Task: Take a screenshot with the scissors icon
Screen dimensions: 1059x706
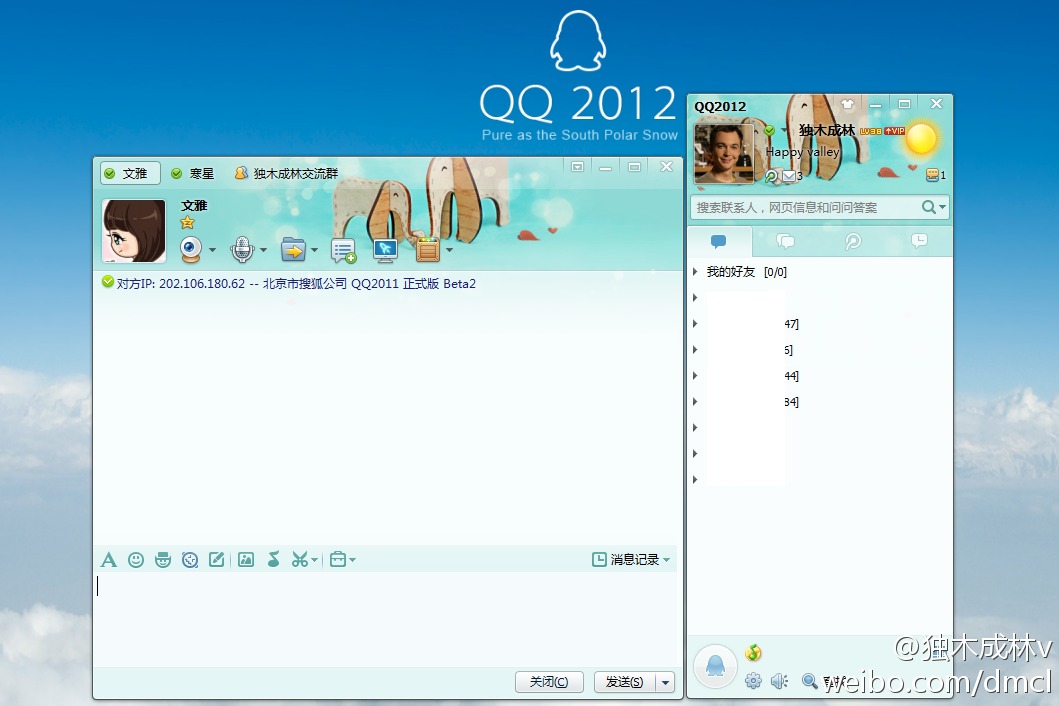Action: tap(299, 559)
